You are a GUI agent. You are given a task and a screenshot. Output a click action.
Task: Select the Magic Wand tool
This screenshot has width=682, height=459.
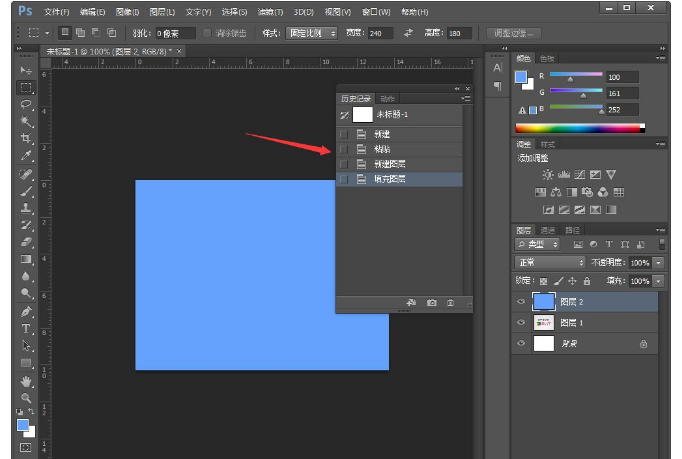point(26,121)
